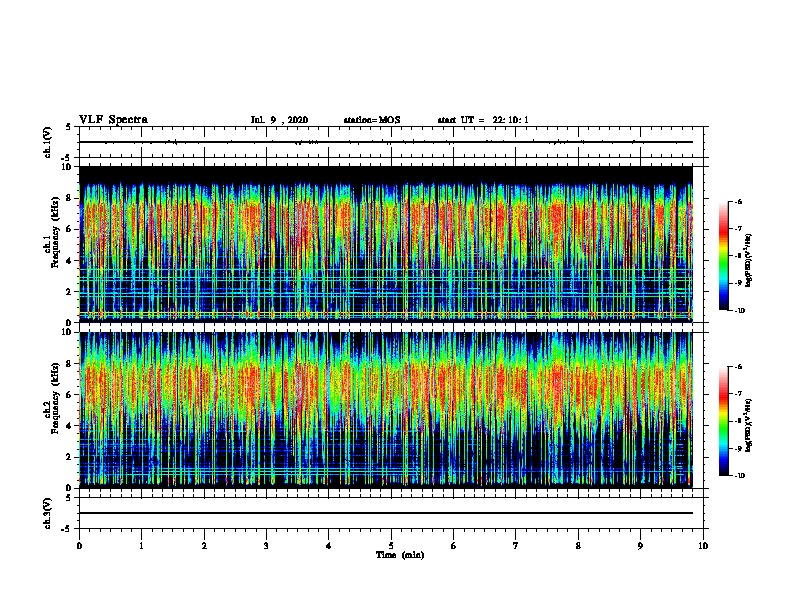Click the ch.2 spectrogram color scale bar
Image resolution: width=792 pixels, height=612 pixels.
point(724,421)
